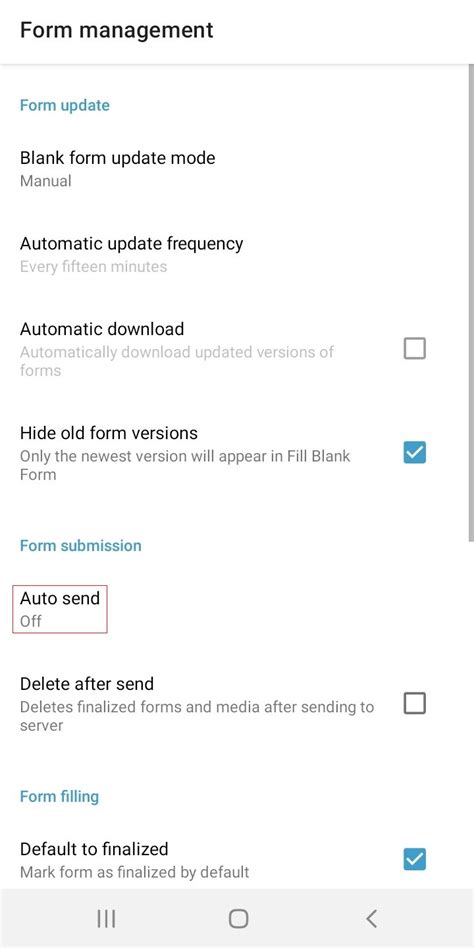Tap the Form management page title

pos(117,30)
